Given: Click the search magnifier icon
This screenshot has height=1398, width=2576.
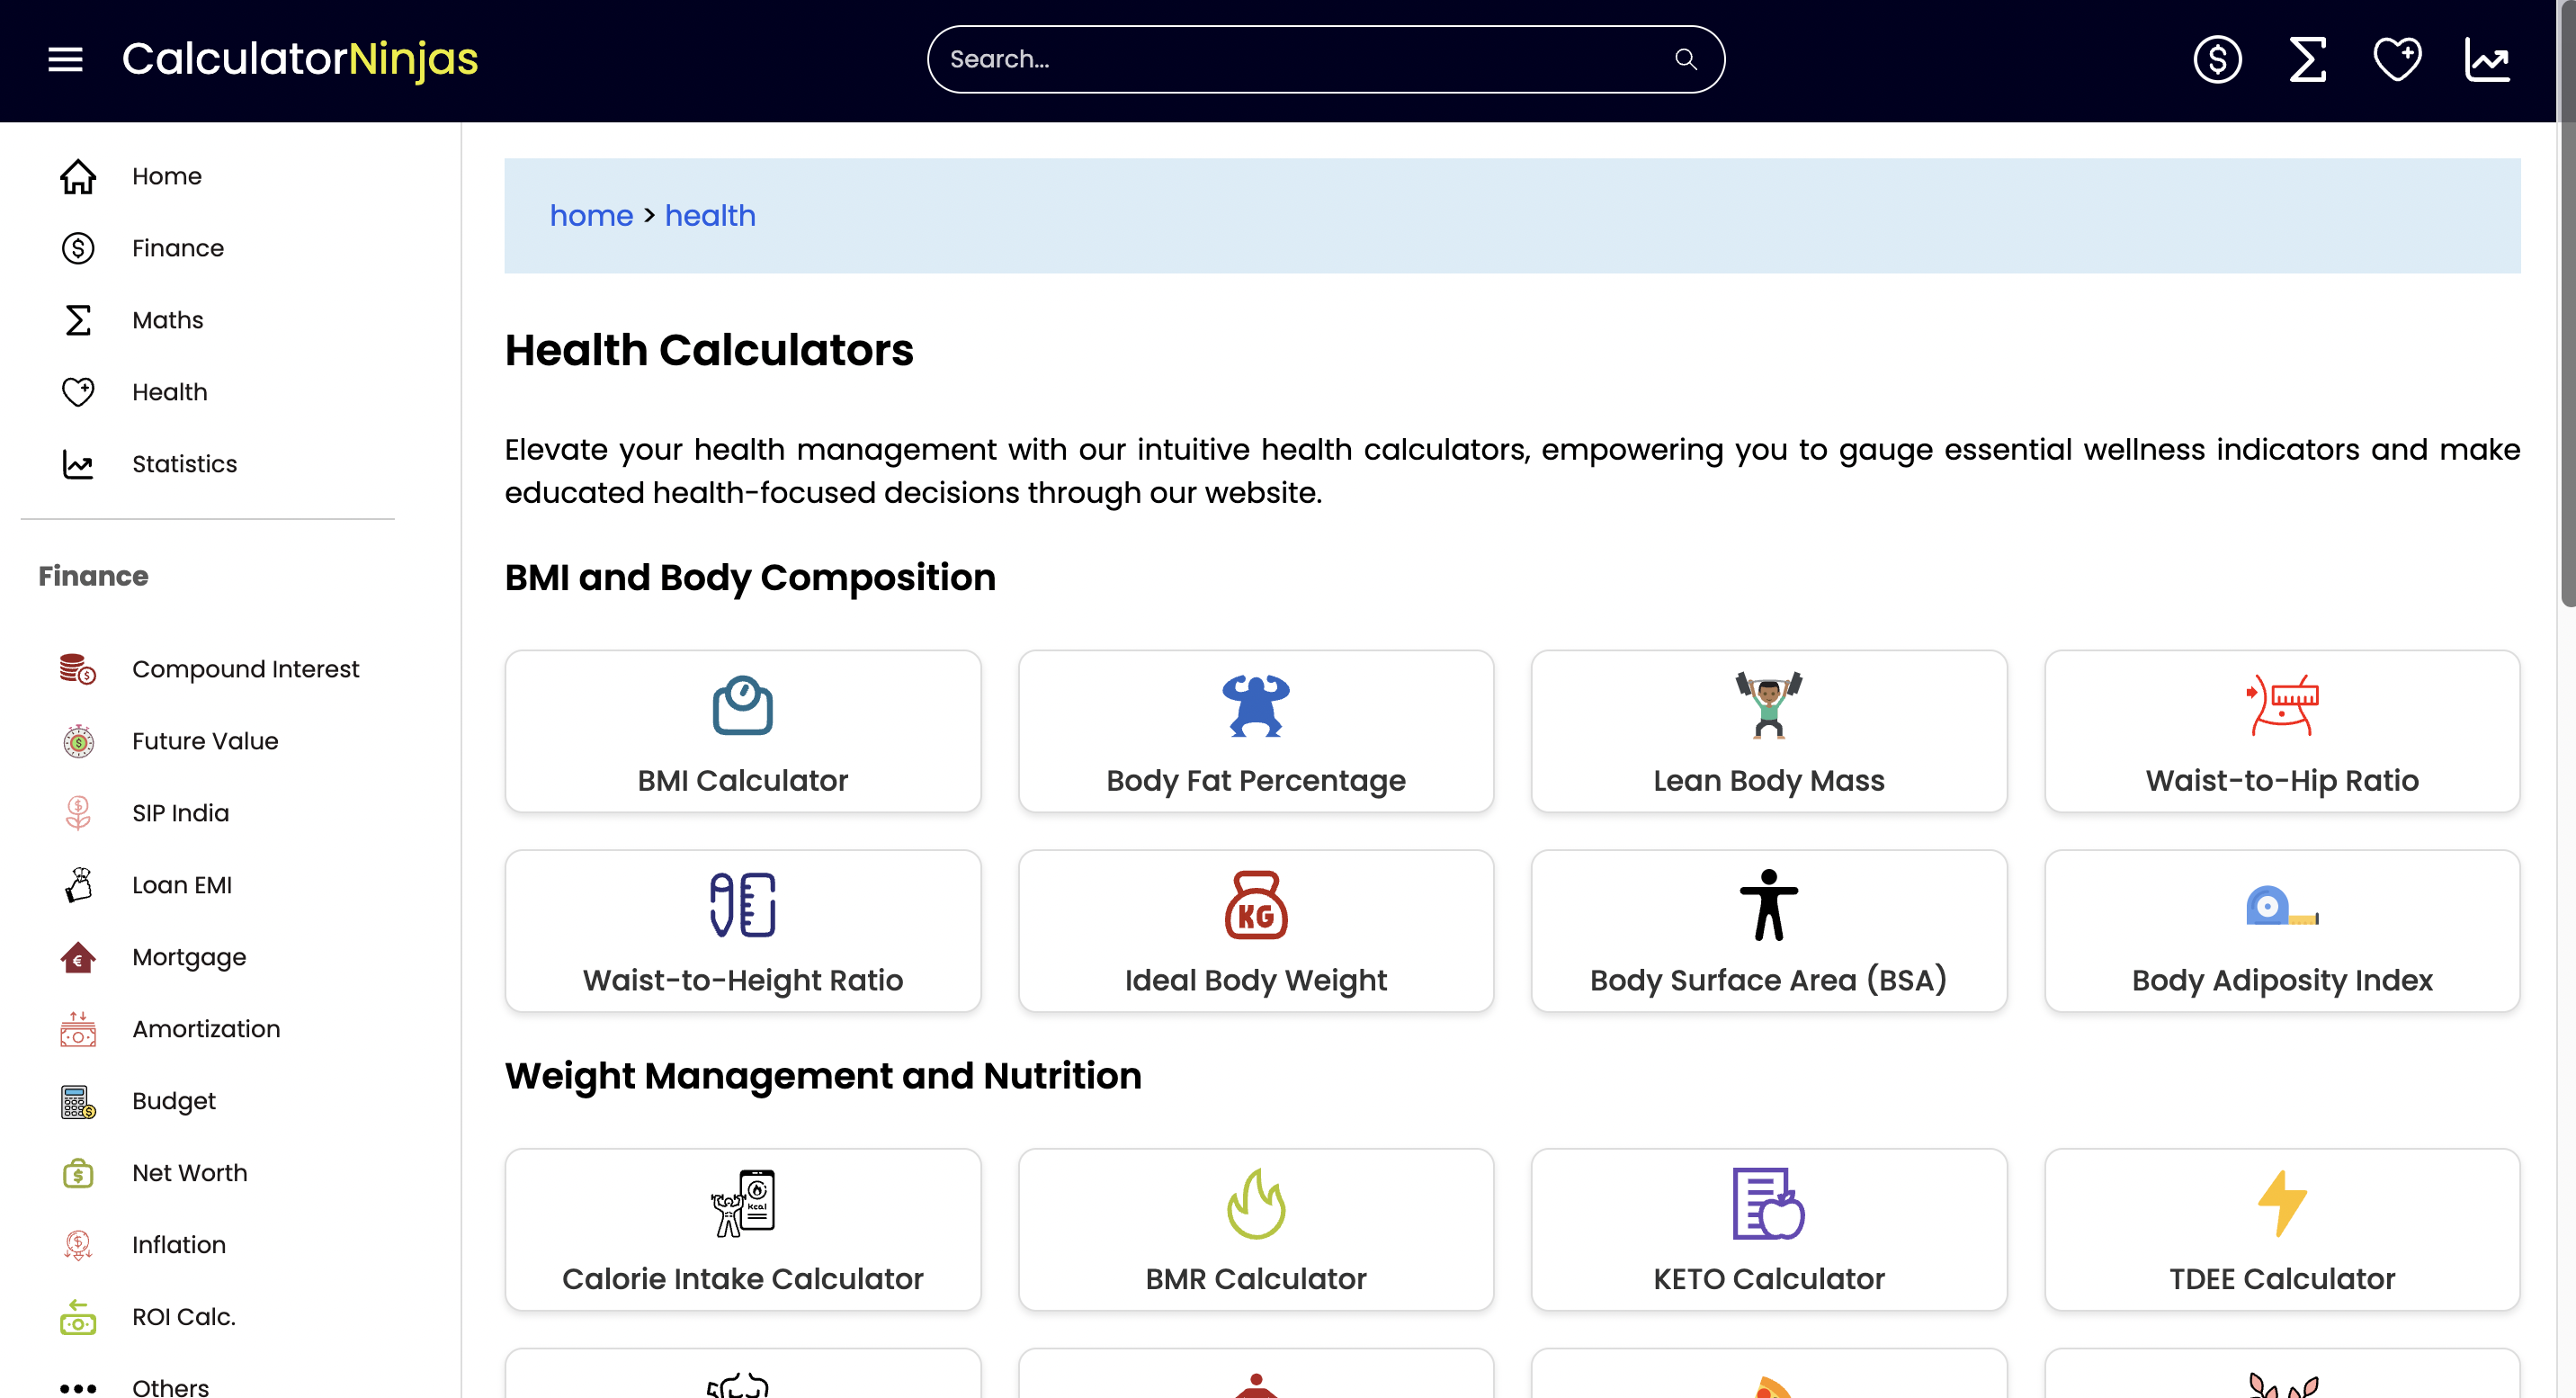Looking at the screenshot, I should [1686, 59].
